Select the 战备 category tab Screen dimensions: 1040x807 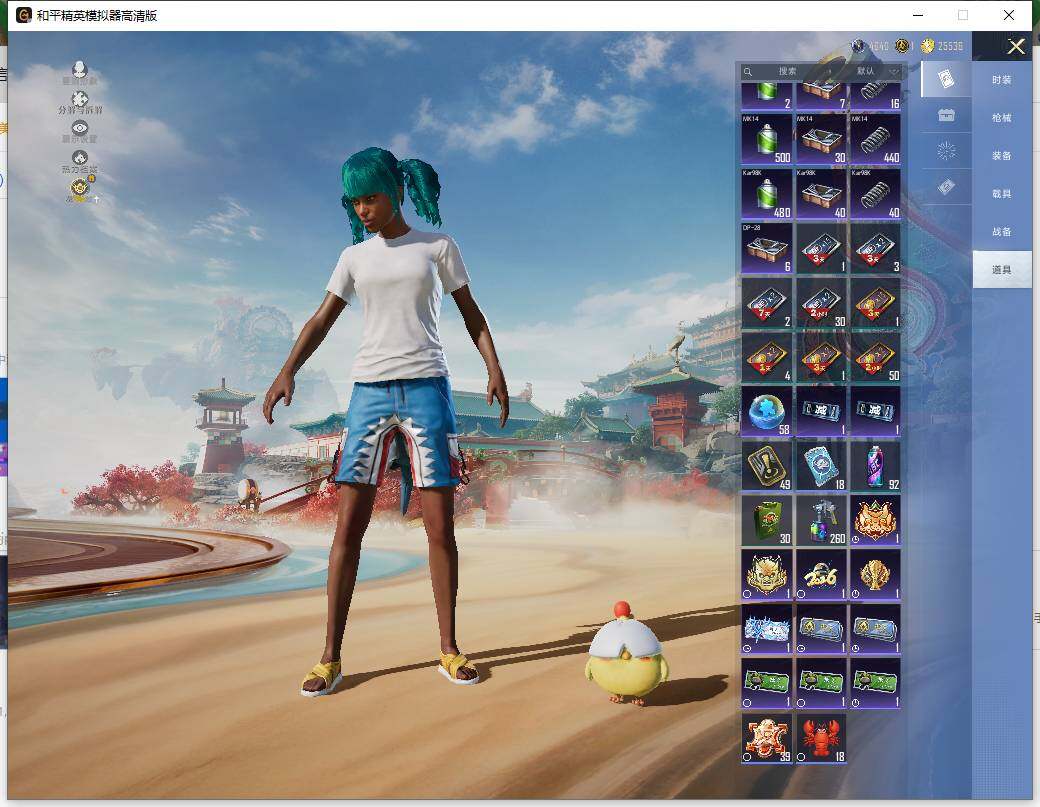tap(1001, 232)
